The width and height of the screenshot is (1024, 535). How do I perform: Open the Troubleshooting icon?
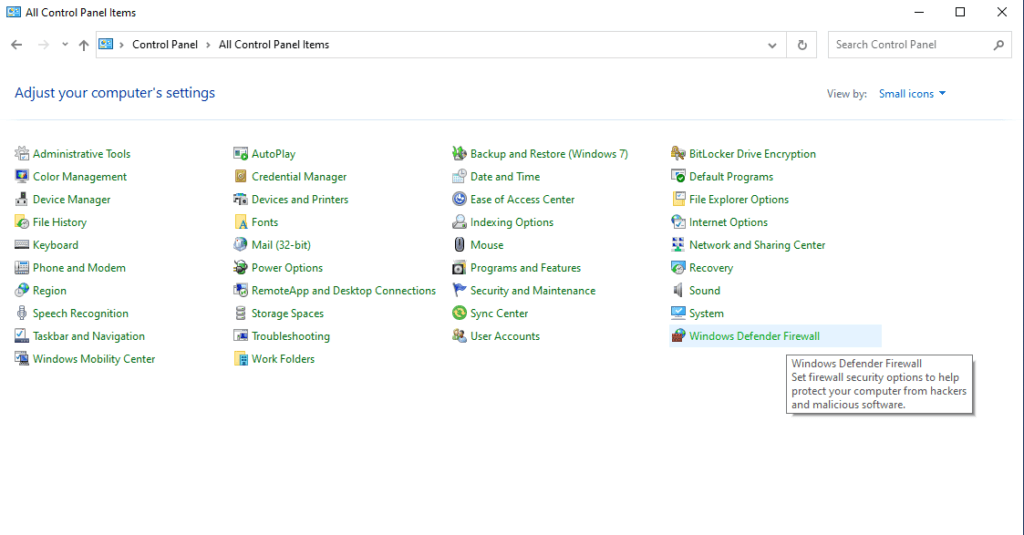pyautogui.click(x=240, y=336)
